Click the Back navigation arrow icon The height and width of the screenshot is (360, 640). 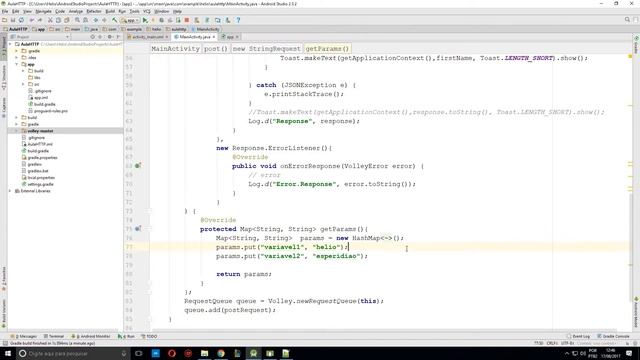click(x=96, y=20)
